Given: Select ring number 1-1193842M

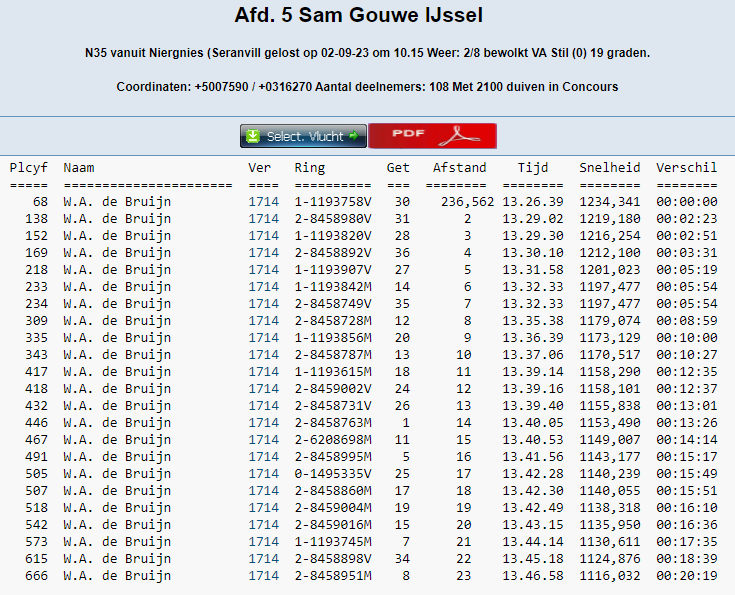Looking at the screenshot, I should (x=333, y=286).
